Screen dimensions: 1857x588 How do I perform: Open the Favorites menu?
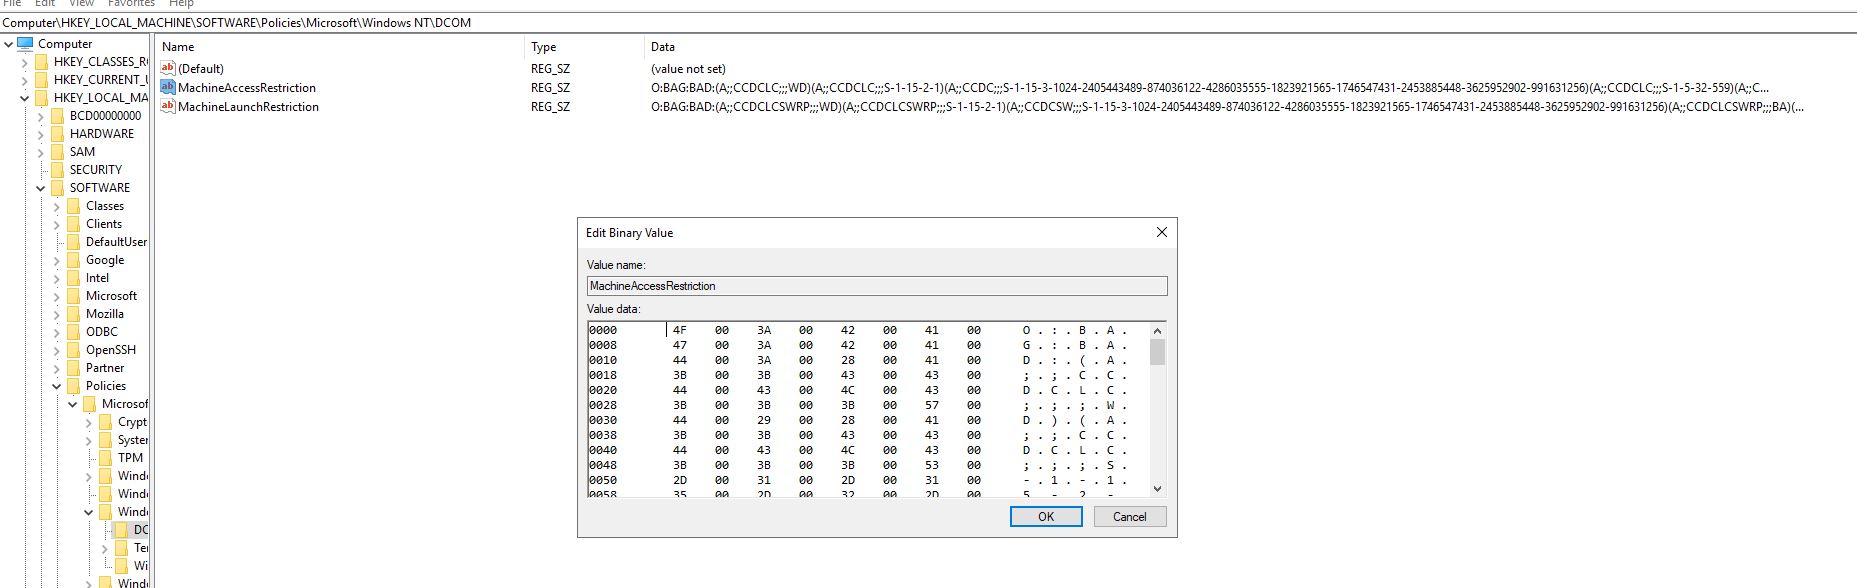(x=131, y=4)
